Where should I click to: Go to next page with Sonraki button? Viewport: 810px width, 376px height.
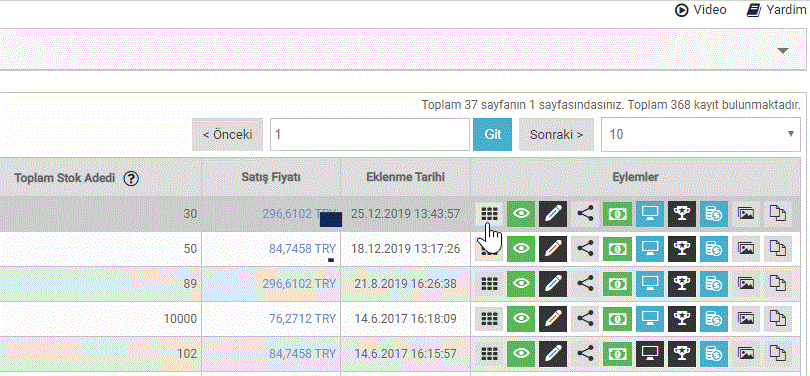[x=557, y=134]
